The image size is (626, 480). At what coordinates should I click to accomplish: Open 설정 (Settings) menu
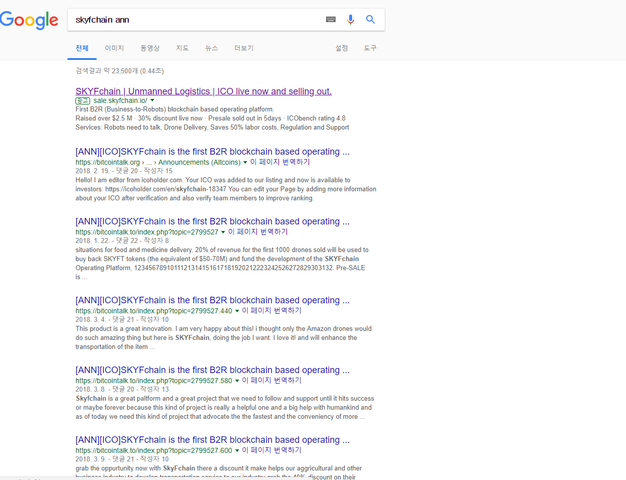[x=342, y=48]
